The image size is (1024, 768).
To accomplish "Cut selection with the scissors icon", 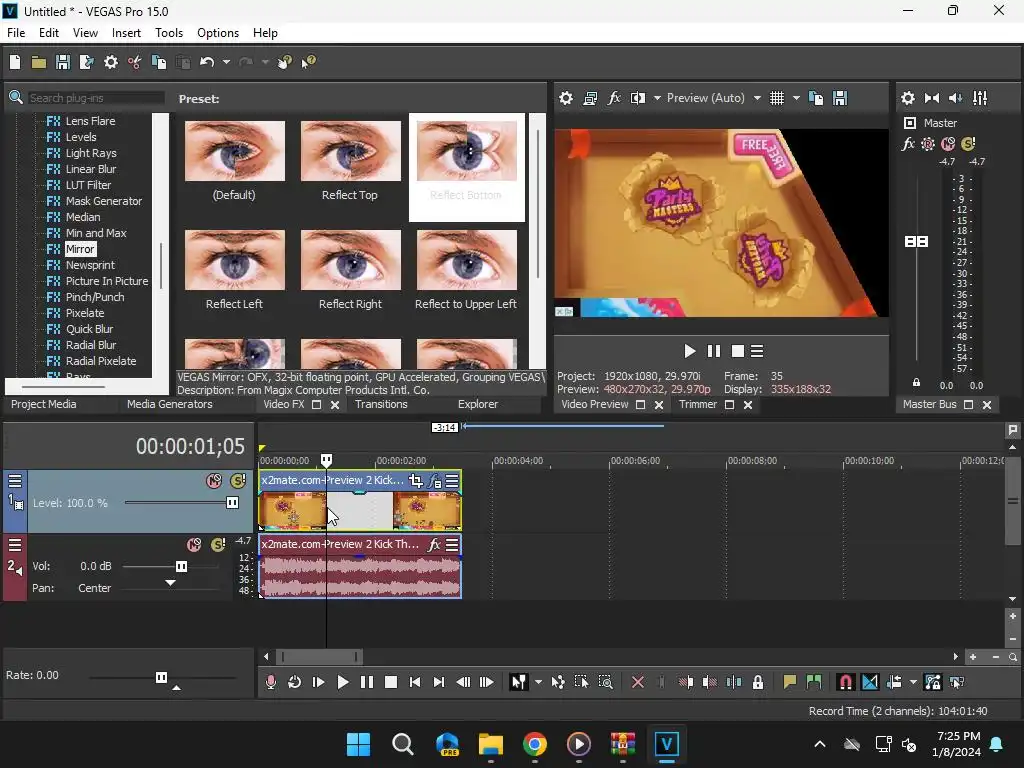I will coord(135,62).
